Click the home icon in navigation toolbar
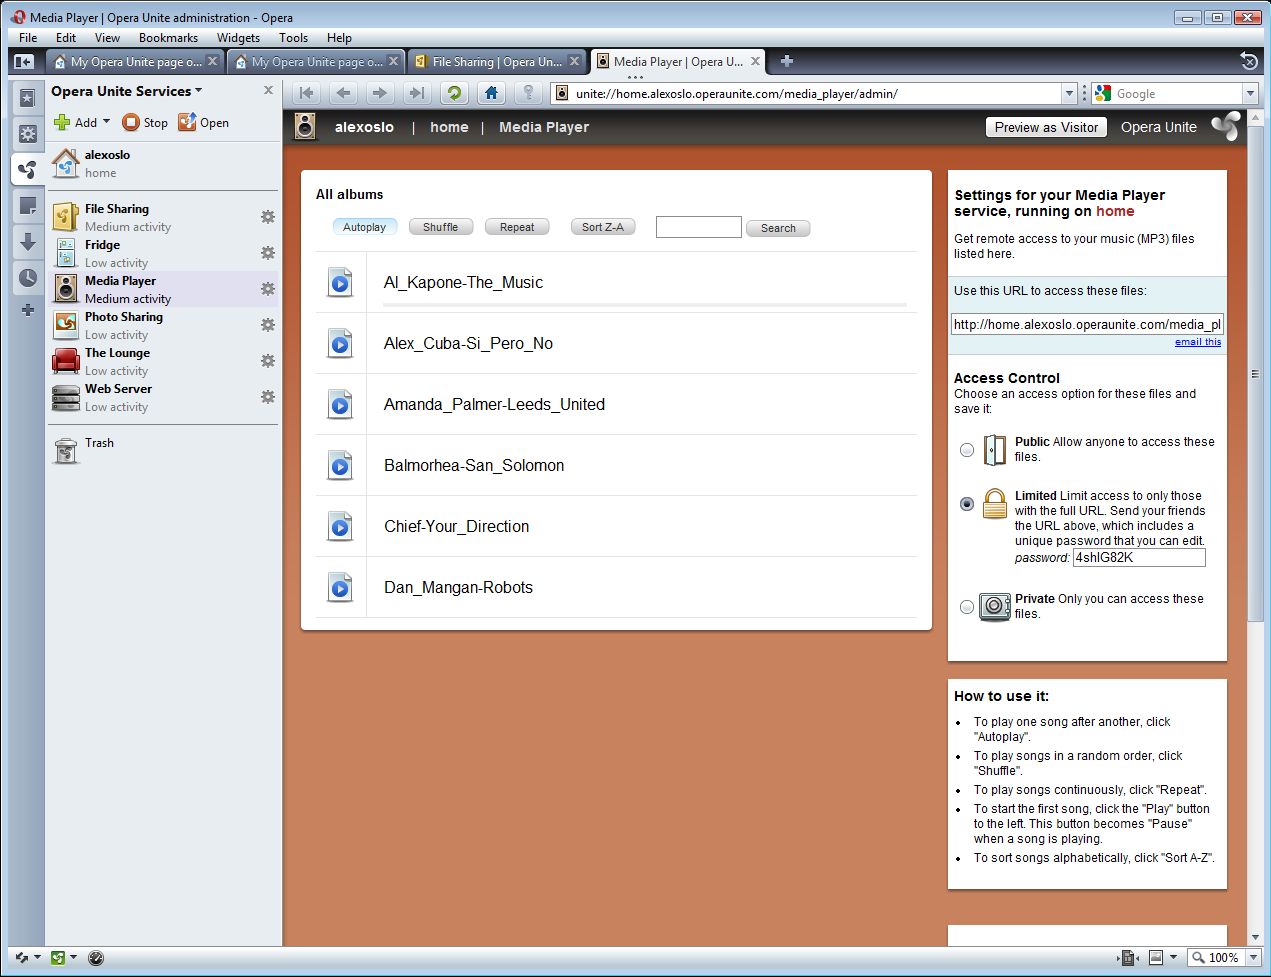Image resolution: width=1271 pixels, height=977 pixels. (x=491, y=93)
